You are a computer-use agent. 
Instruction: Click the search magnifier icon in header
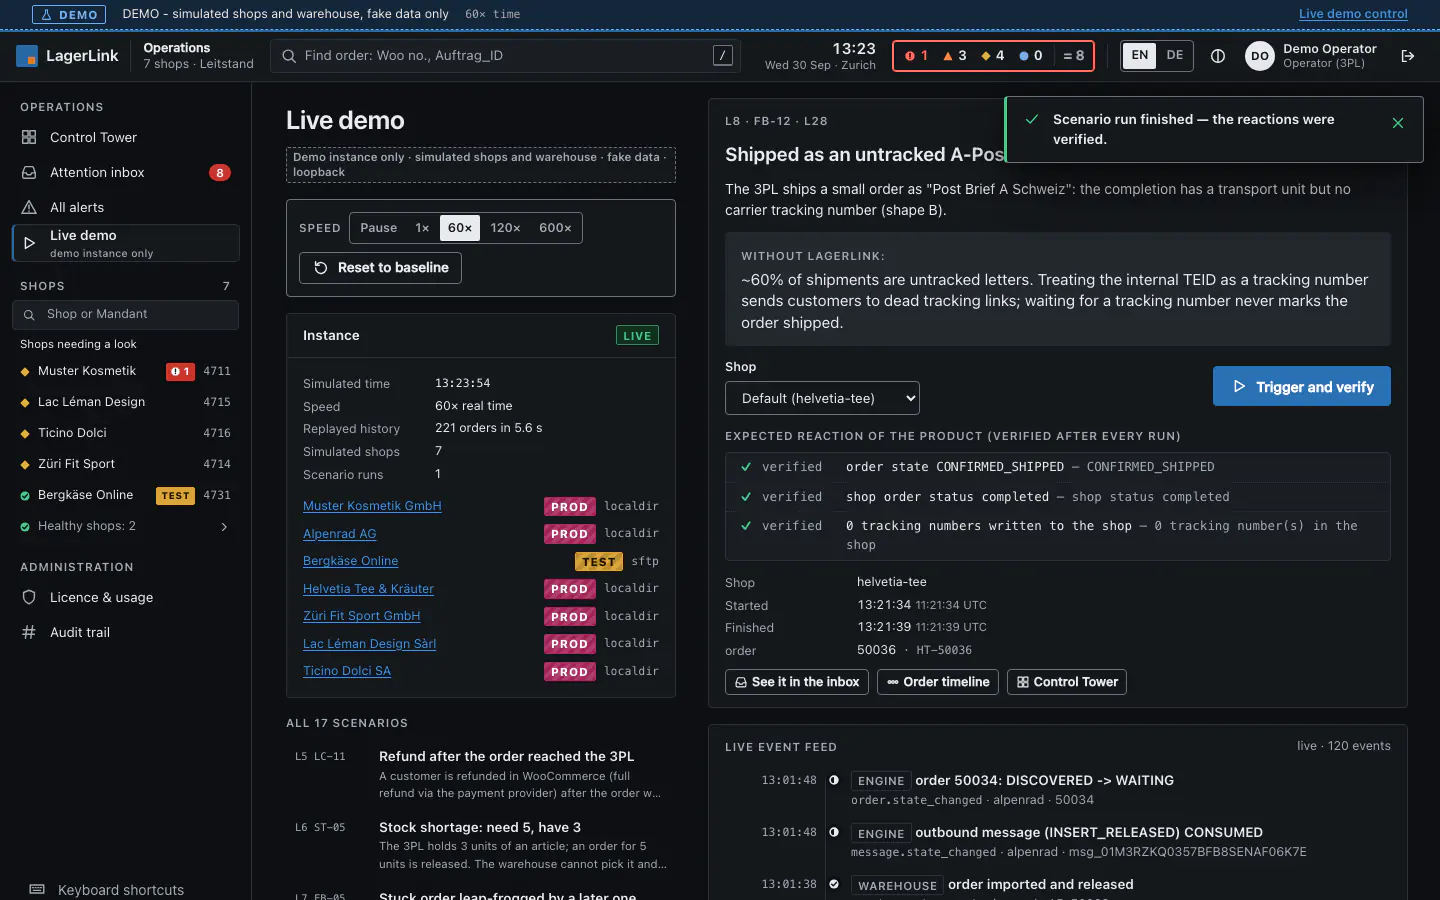point(289,56)
